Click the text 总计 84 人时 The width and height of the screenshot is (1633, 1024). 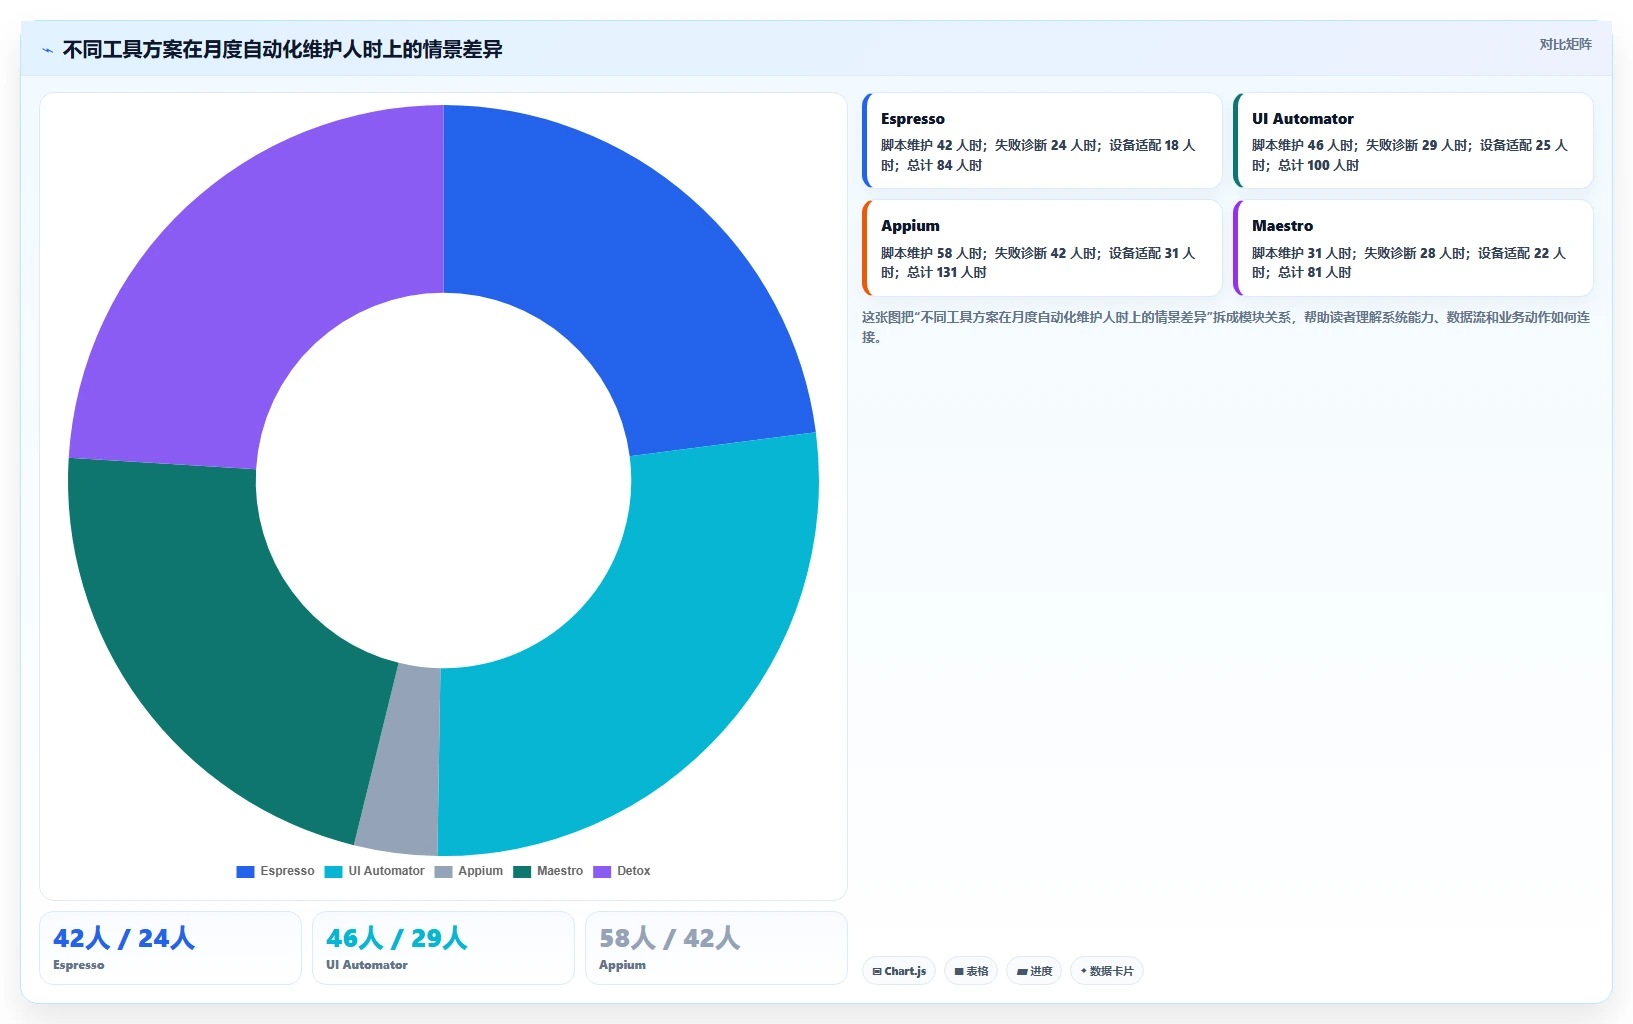coord(944,165)
